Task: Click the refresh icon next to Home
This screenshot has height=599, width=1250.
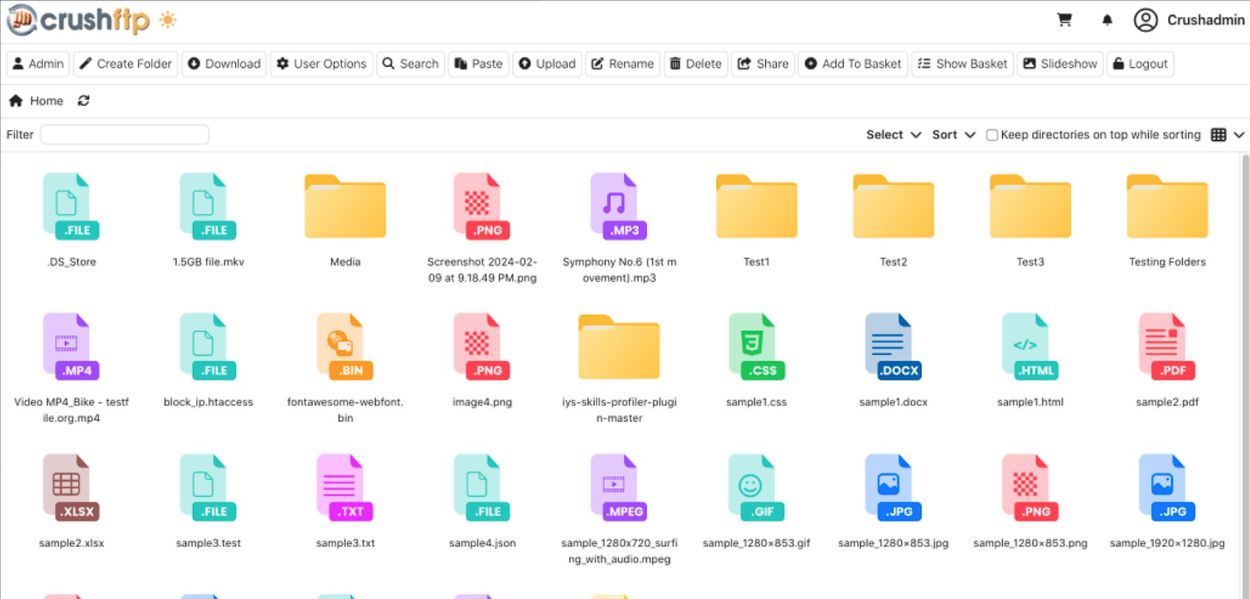Action: click(x=84, y=101)
